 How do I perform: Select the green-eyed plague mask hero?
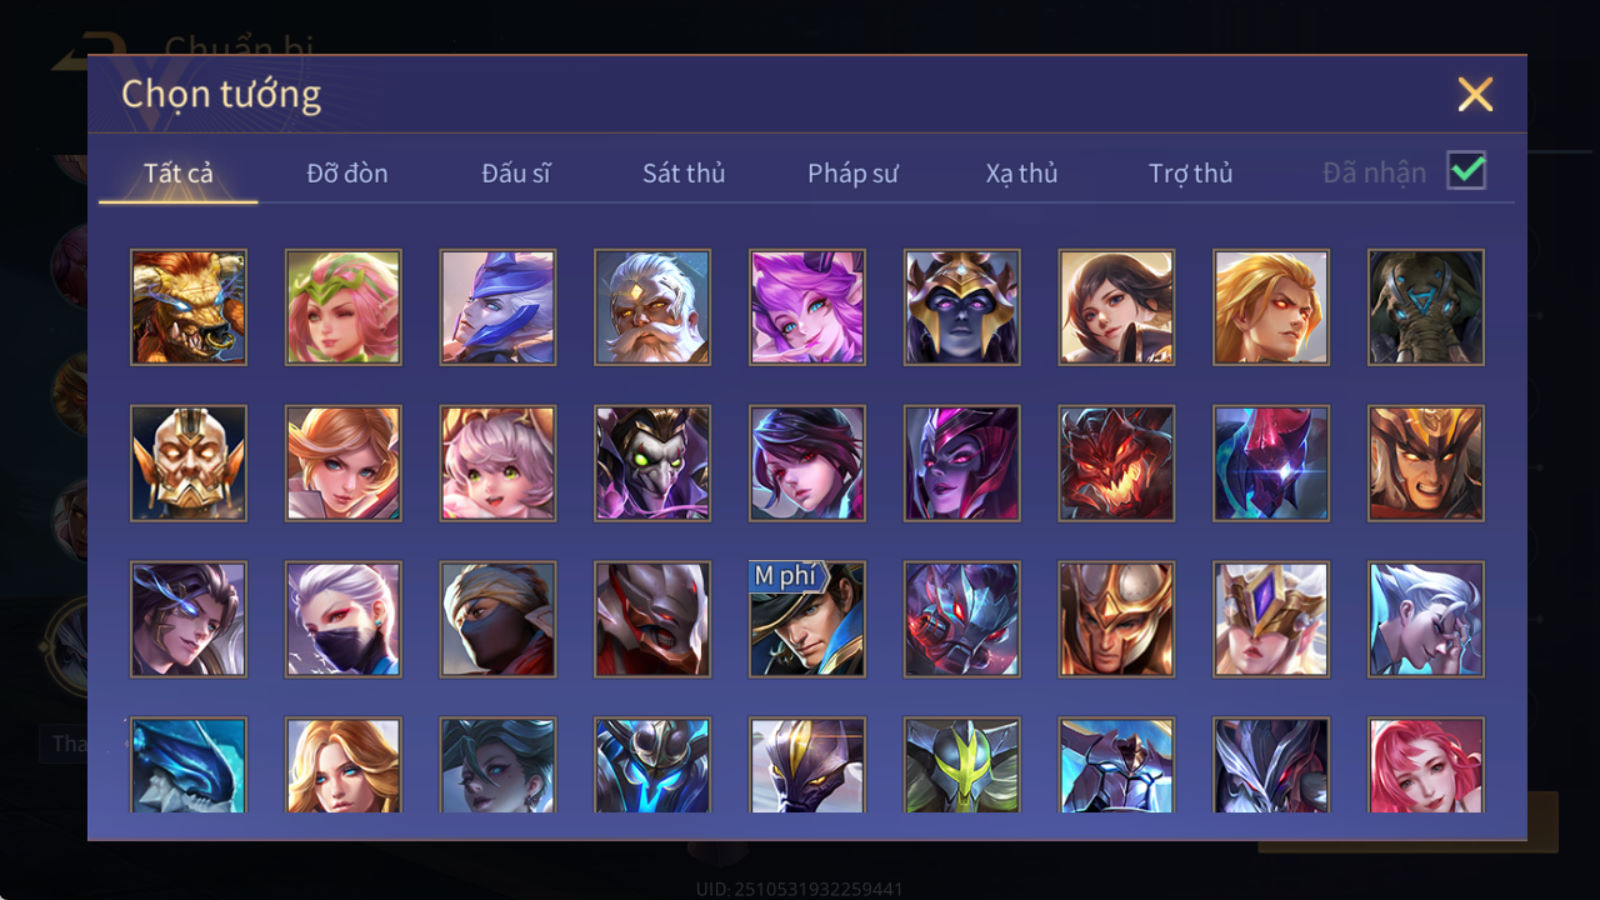[x=652, y=463]
